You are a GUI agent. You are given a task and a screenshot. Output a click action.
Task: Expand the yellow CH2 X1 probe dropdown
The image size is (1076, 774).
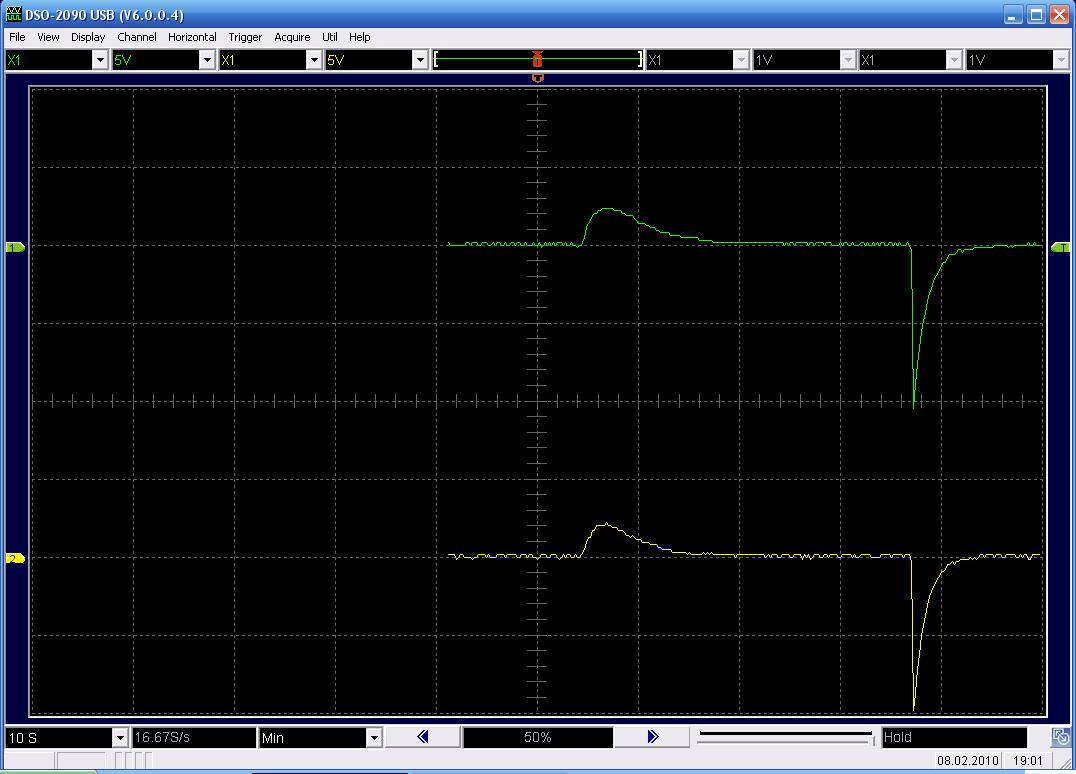(x=314, y=60)
